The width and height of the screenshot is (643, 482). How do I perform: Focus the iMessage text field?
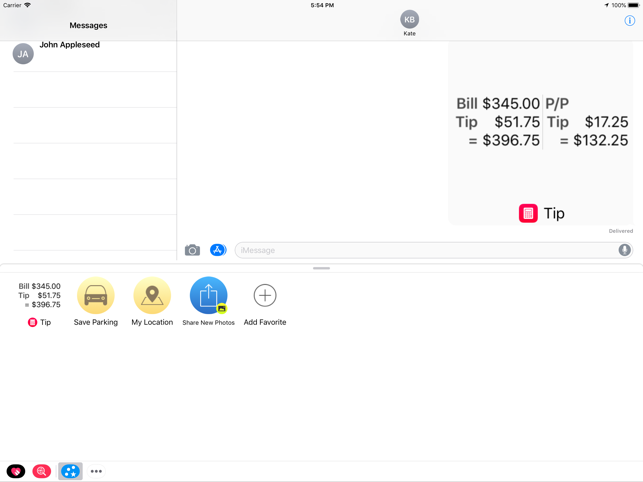click(x=433, y=250)
